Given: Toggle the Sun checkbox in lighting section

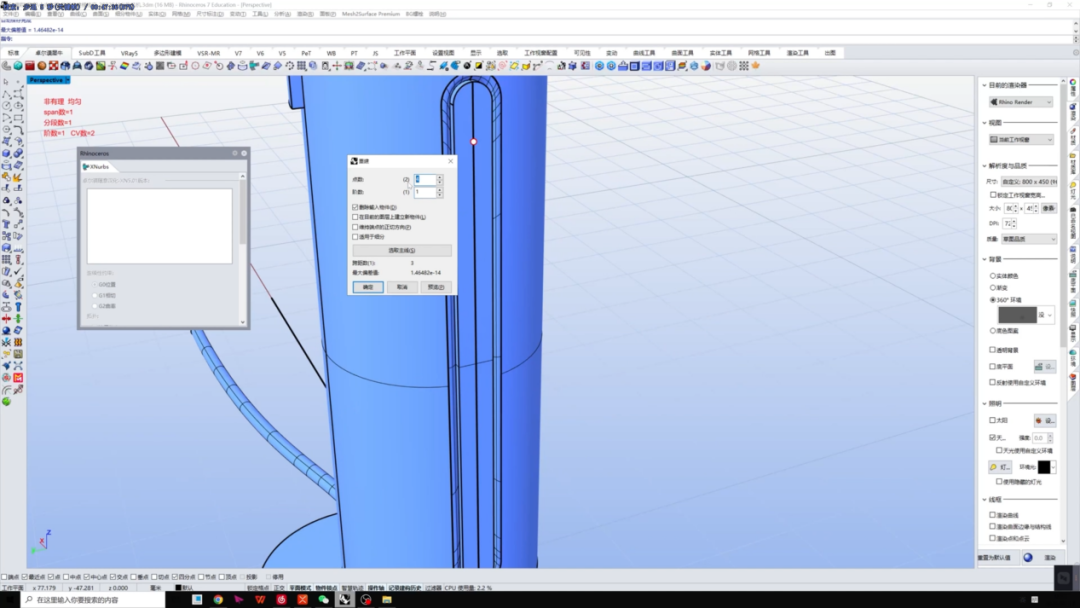Looking at the screenshot, I should [993, 420].
